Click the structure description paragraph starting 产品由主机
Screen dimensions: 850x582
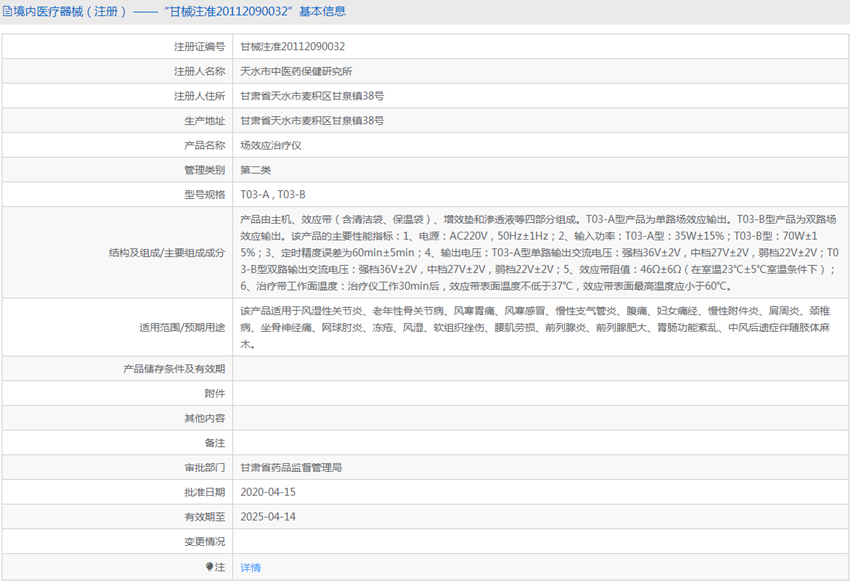point(539,253)
